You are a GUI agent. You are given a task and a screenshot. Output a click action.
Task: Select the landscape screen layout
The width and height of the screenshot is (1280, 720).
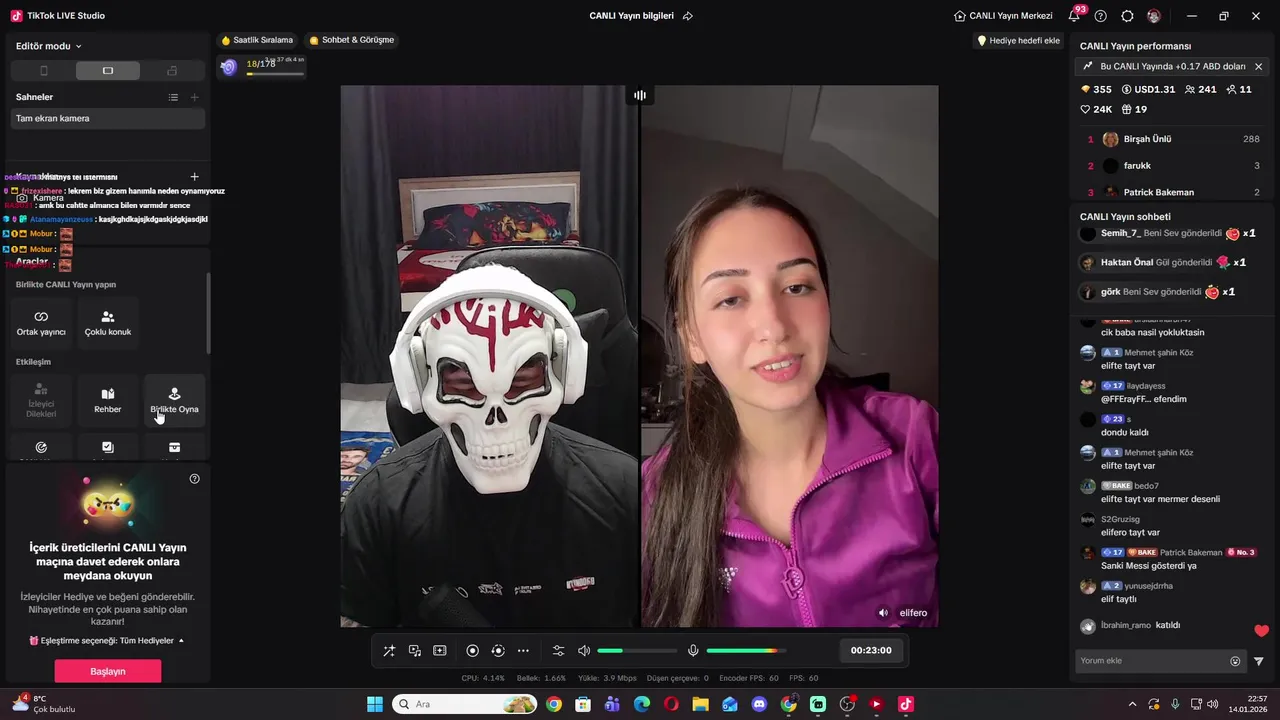[108, 71]
